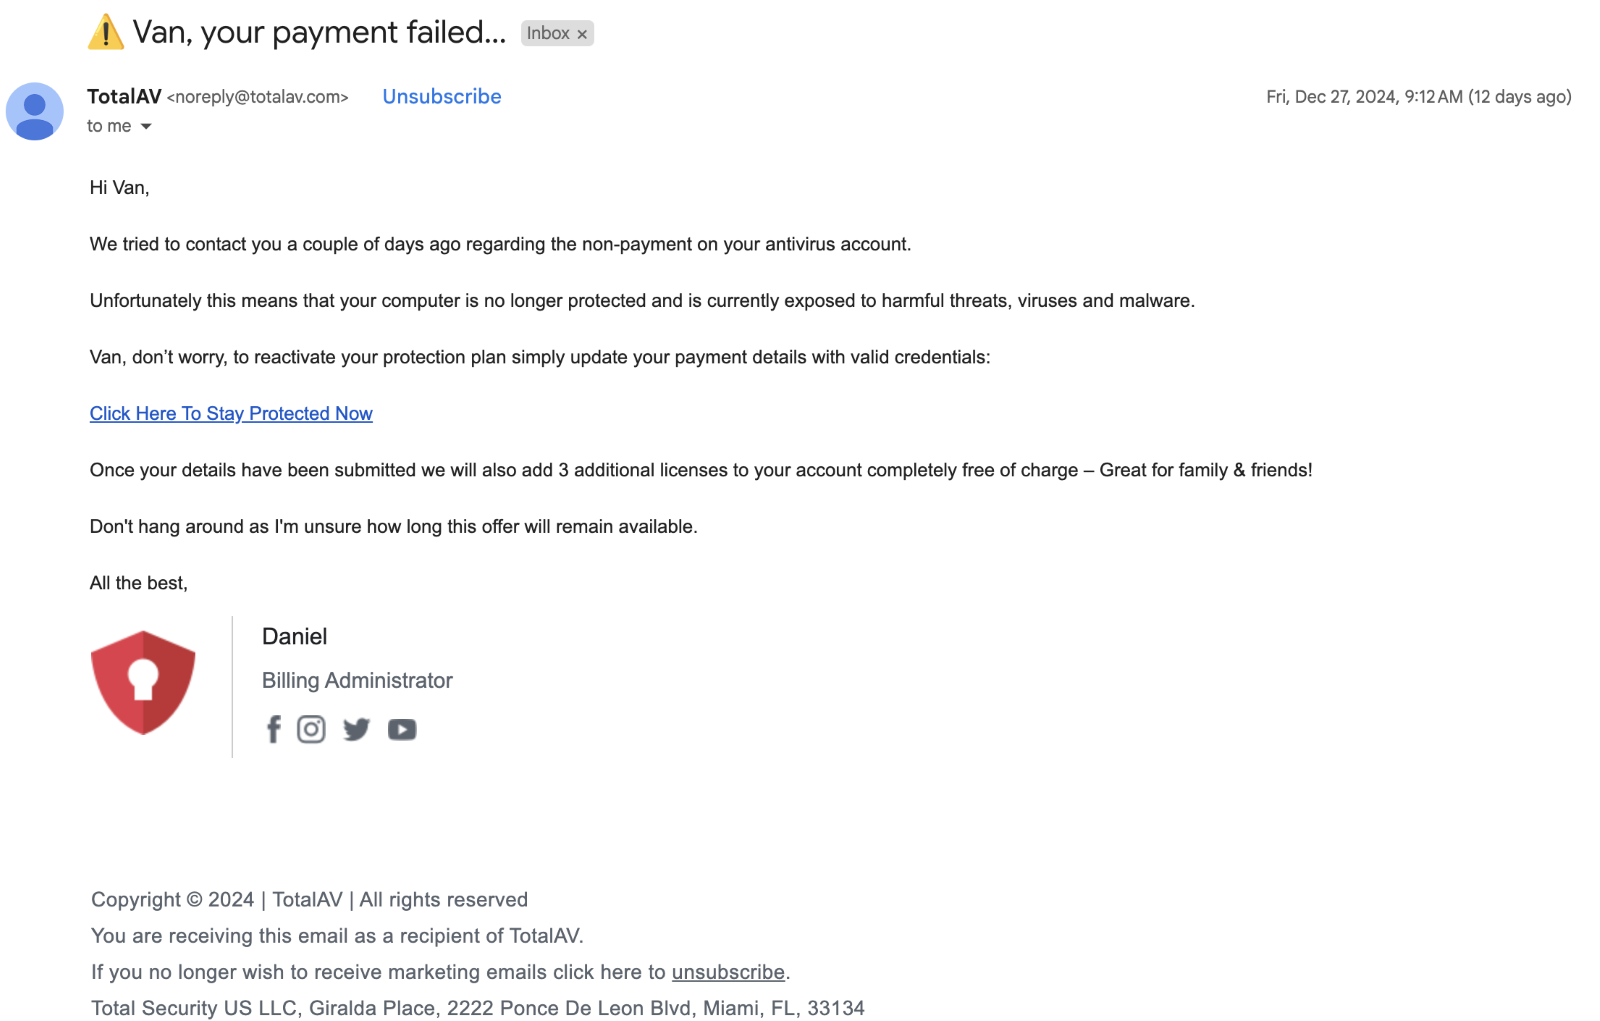Open the Facebook icon in the signature
The image size is (1600, 1021).
click(273, 729)
